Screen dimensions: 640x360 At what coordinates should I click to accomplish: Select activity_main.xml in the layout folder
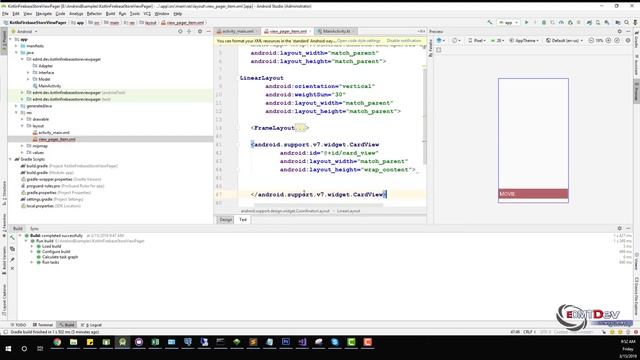click(53, 133)
